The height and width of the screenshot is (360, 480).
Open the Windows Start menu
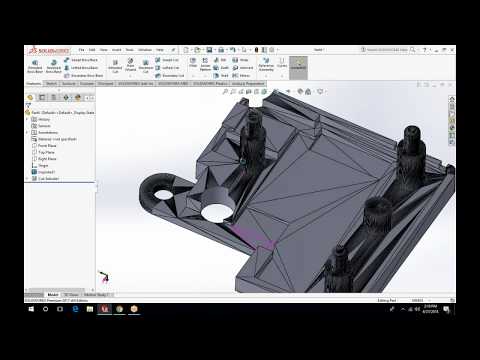click(x=31, y=309)
